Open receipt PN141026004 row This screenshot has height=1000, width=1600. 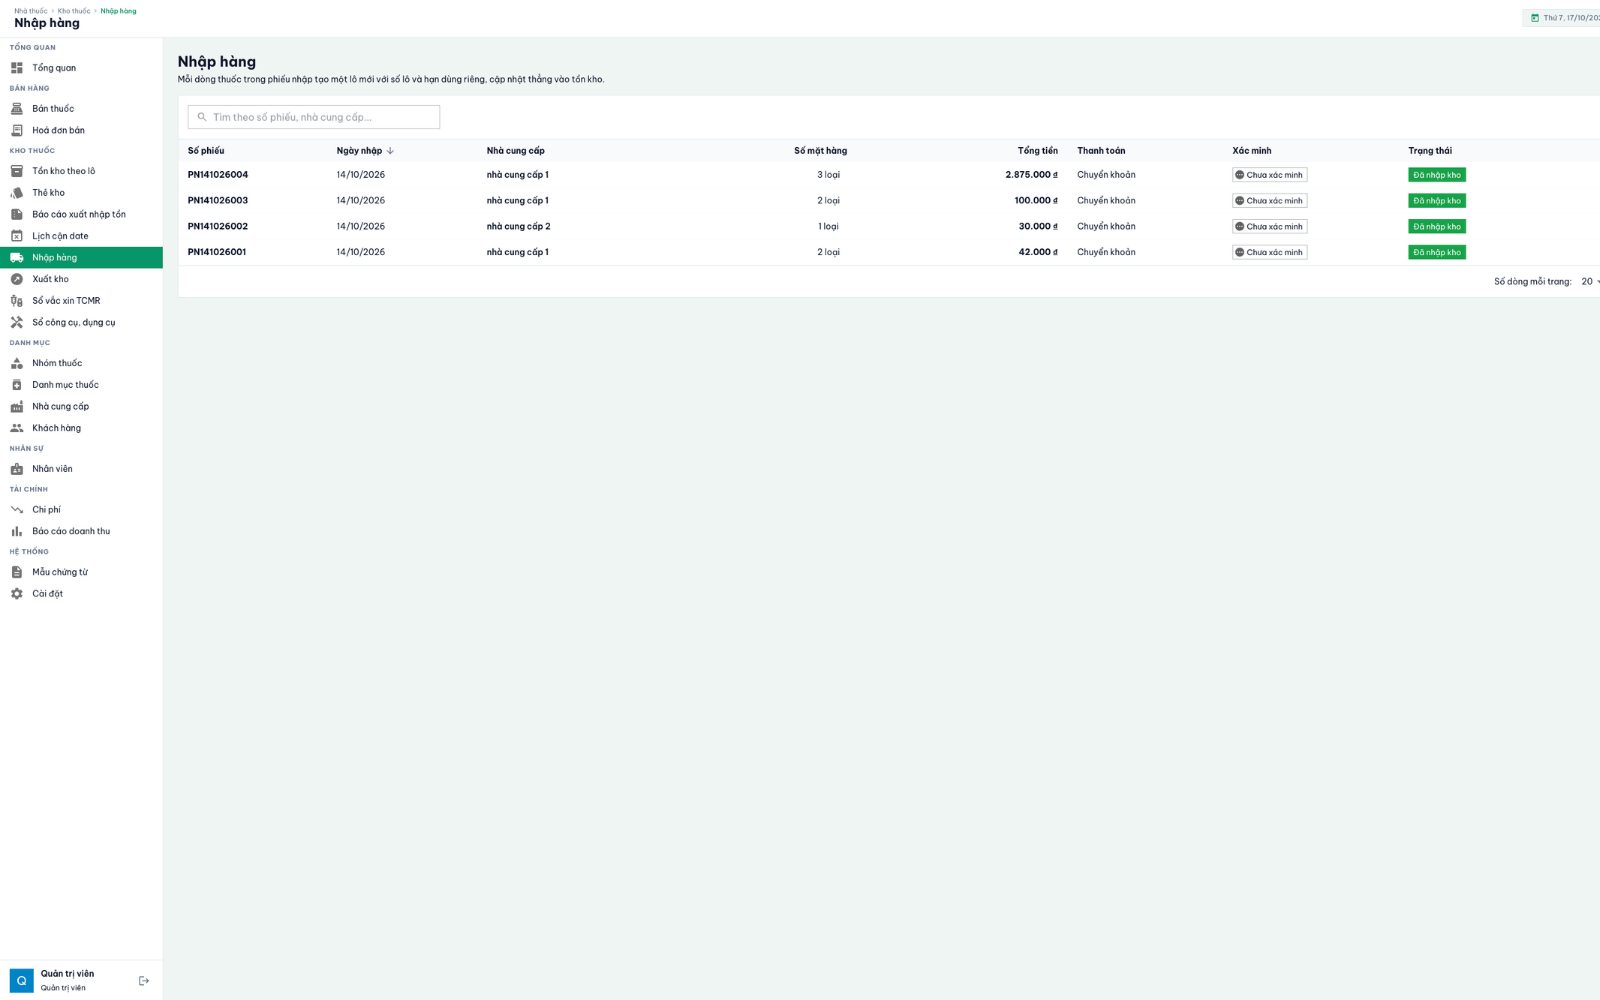click(889, 175)
